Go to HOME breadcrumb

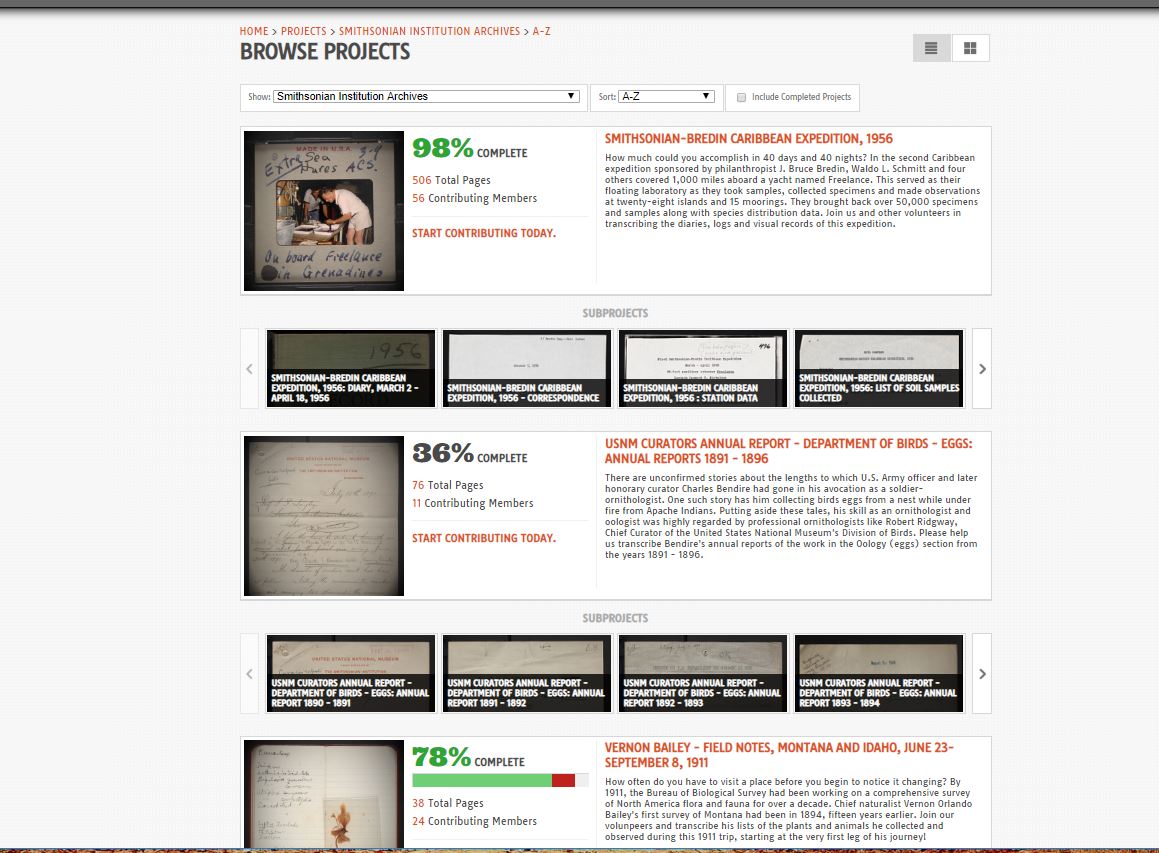tap(254, 31)
